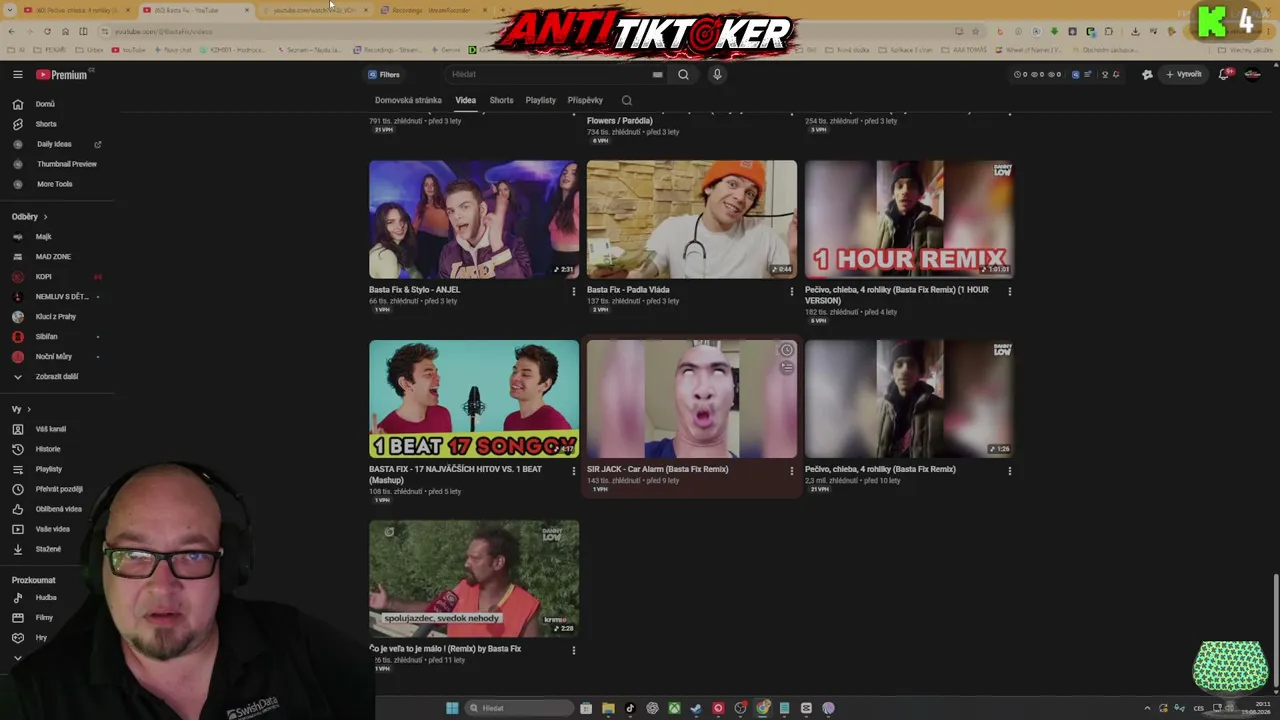Switch to Domovská stránka tab
The height and width of the screenshot is (720, 1280).
[408, 100]
